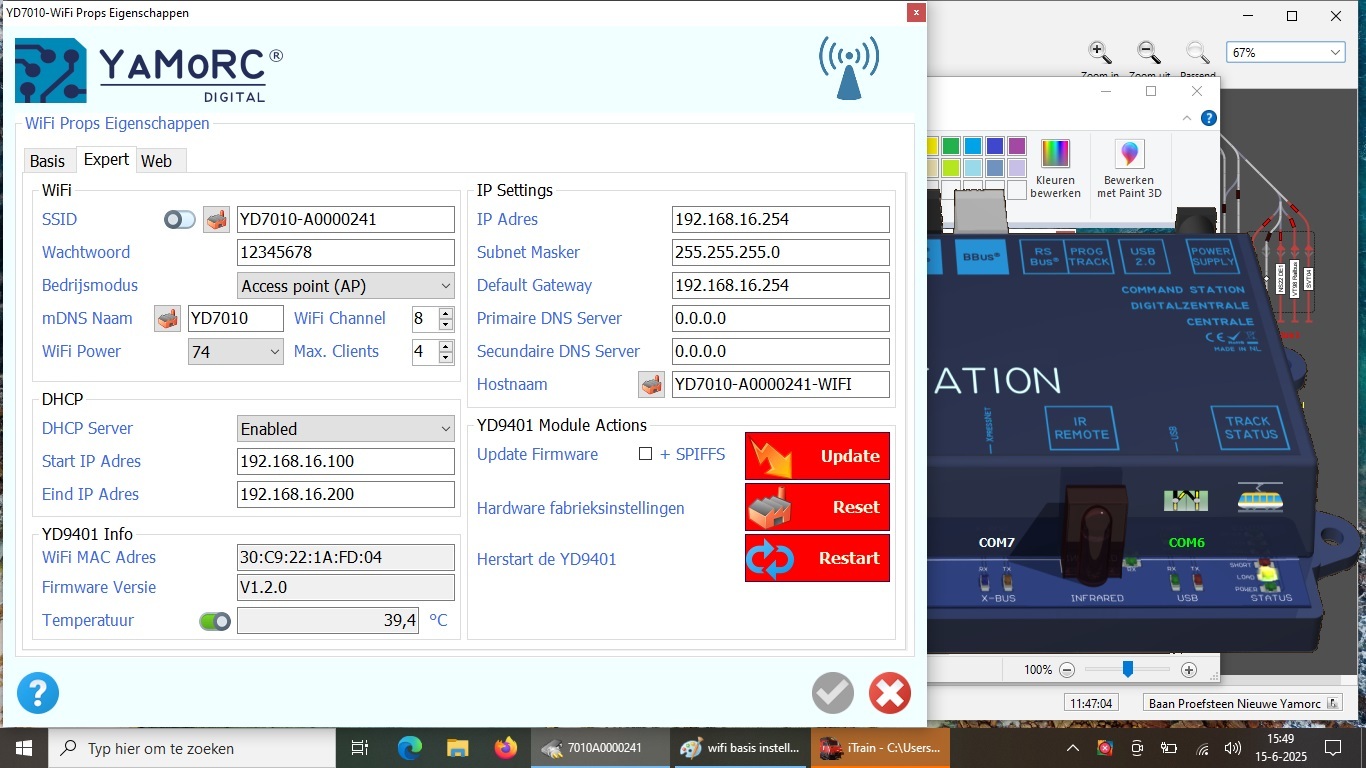1366x768 pixels.
Task: Click the WiFi antenna icon in header
Action: [849, 68]
